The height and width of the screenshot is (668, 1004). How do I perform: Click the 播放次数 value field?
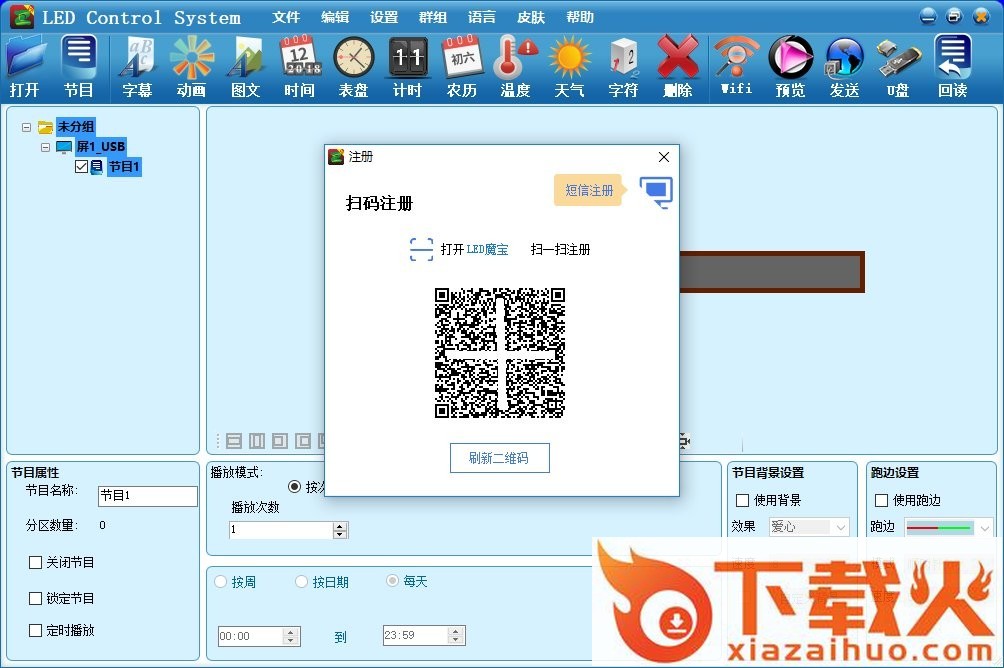pos(281,530)
